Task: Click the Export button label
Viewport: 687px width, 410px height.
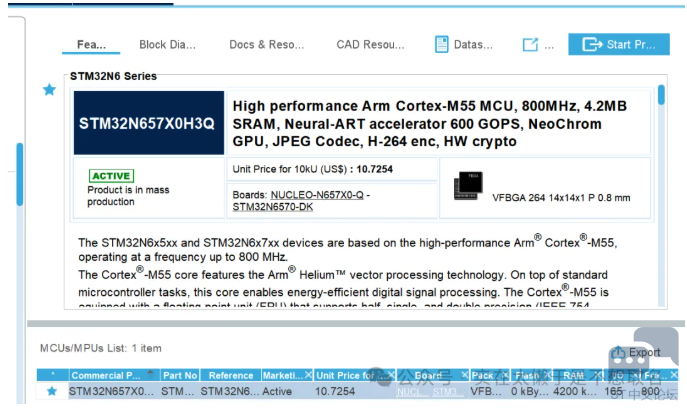Action: coord(645,352)
